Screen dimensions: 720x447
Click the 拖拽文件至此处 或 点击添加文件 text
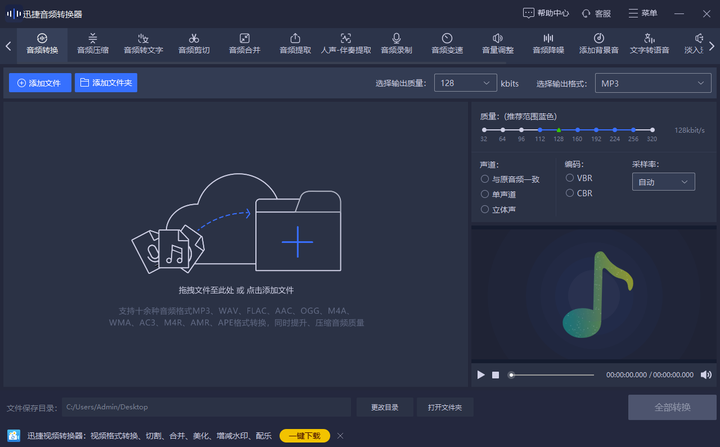click(236, 290)
